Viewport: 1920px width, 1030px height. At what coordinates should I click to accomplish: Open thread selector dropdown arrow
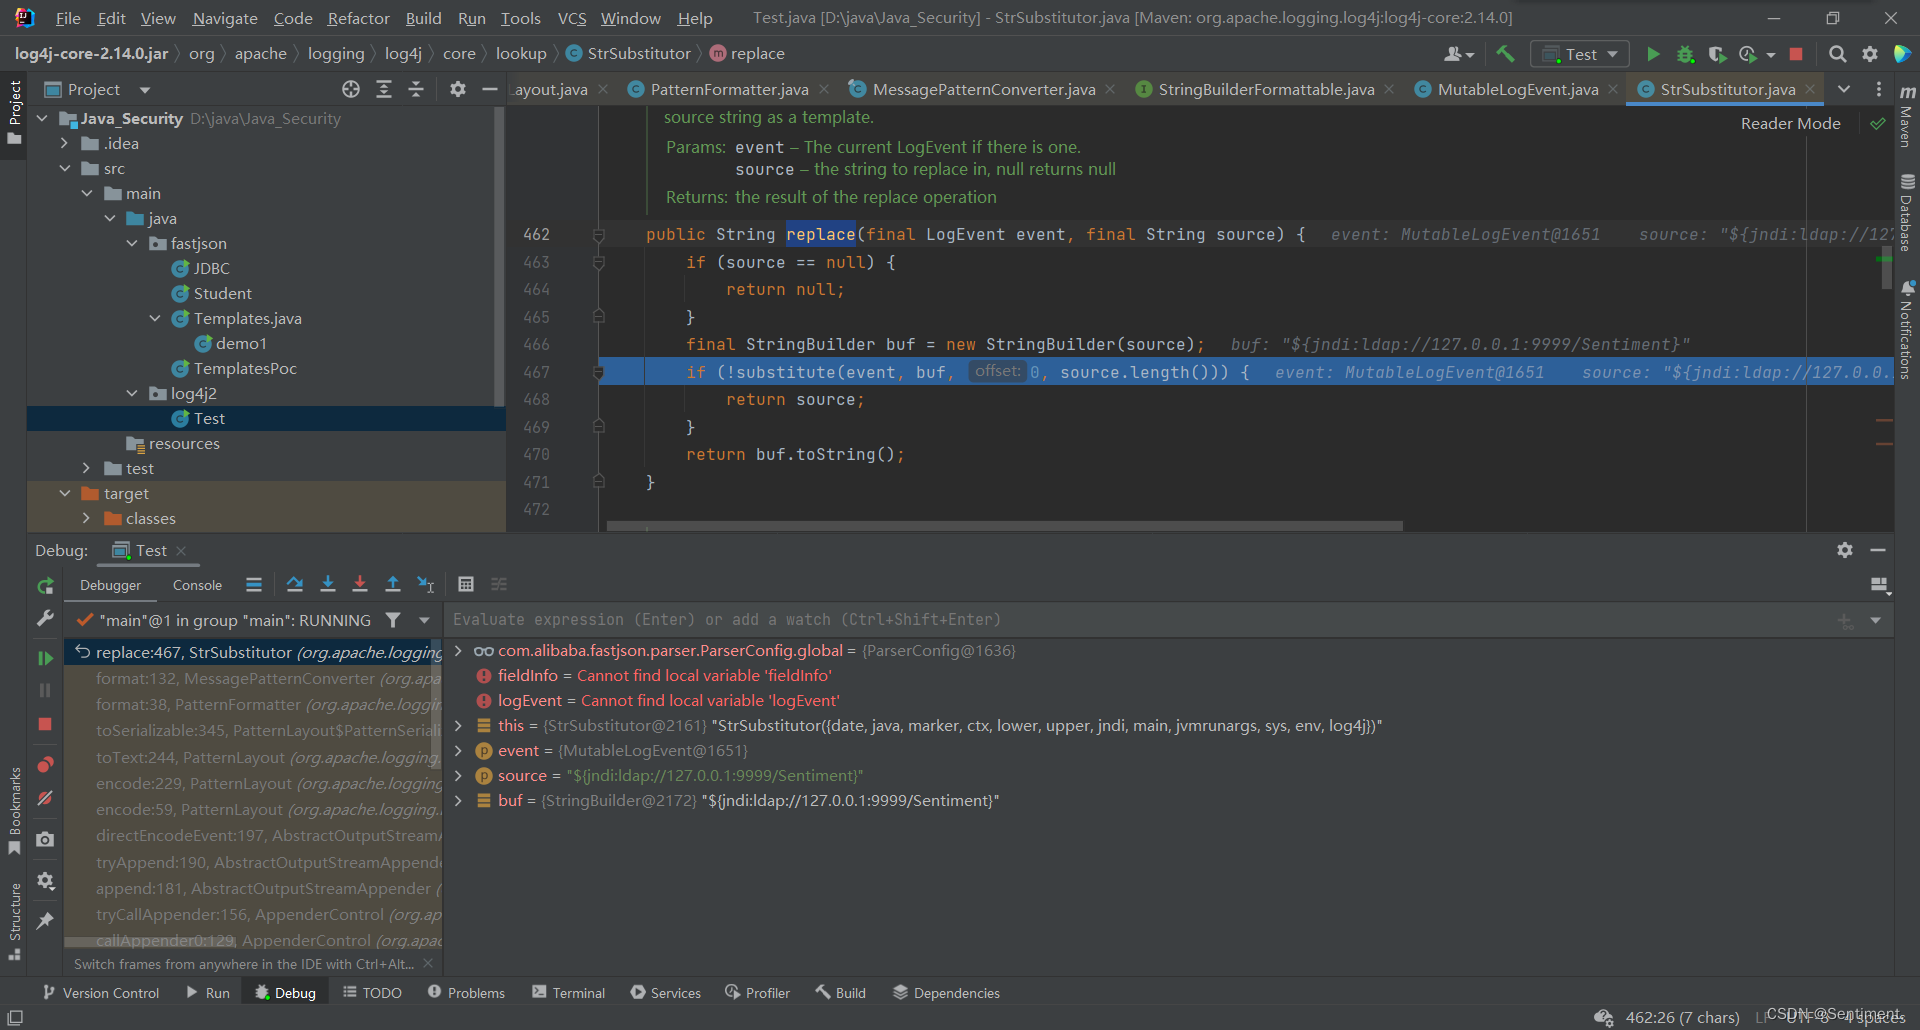click(424, 620)
